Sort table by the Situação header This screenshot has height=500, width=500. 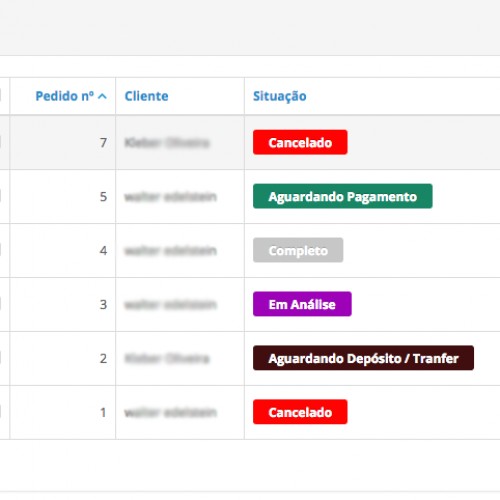279,96
